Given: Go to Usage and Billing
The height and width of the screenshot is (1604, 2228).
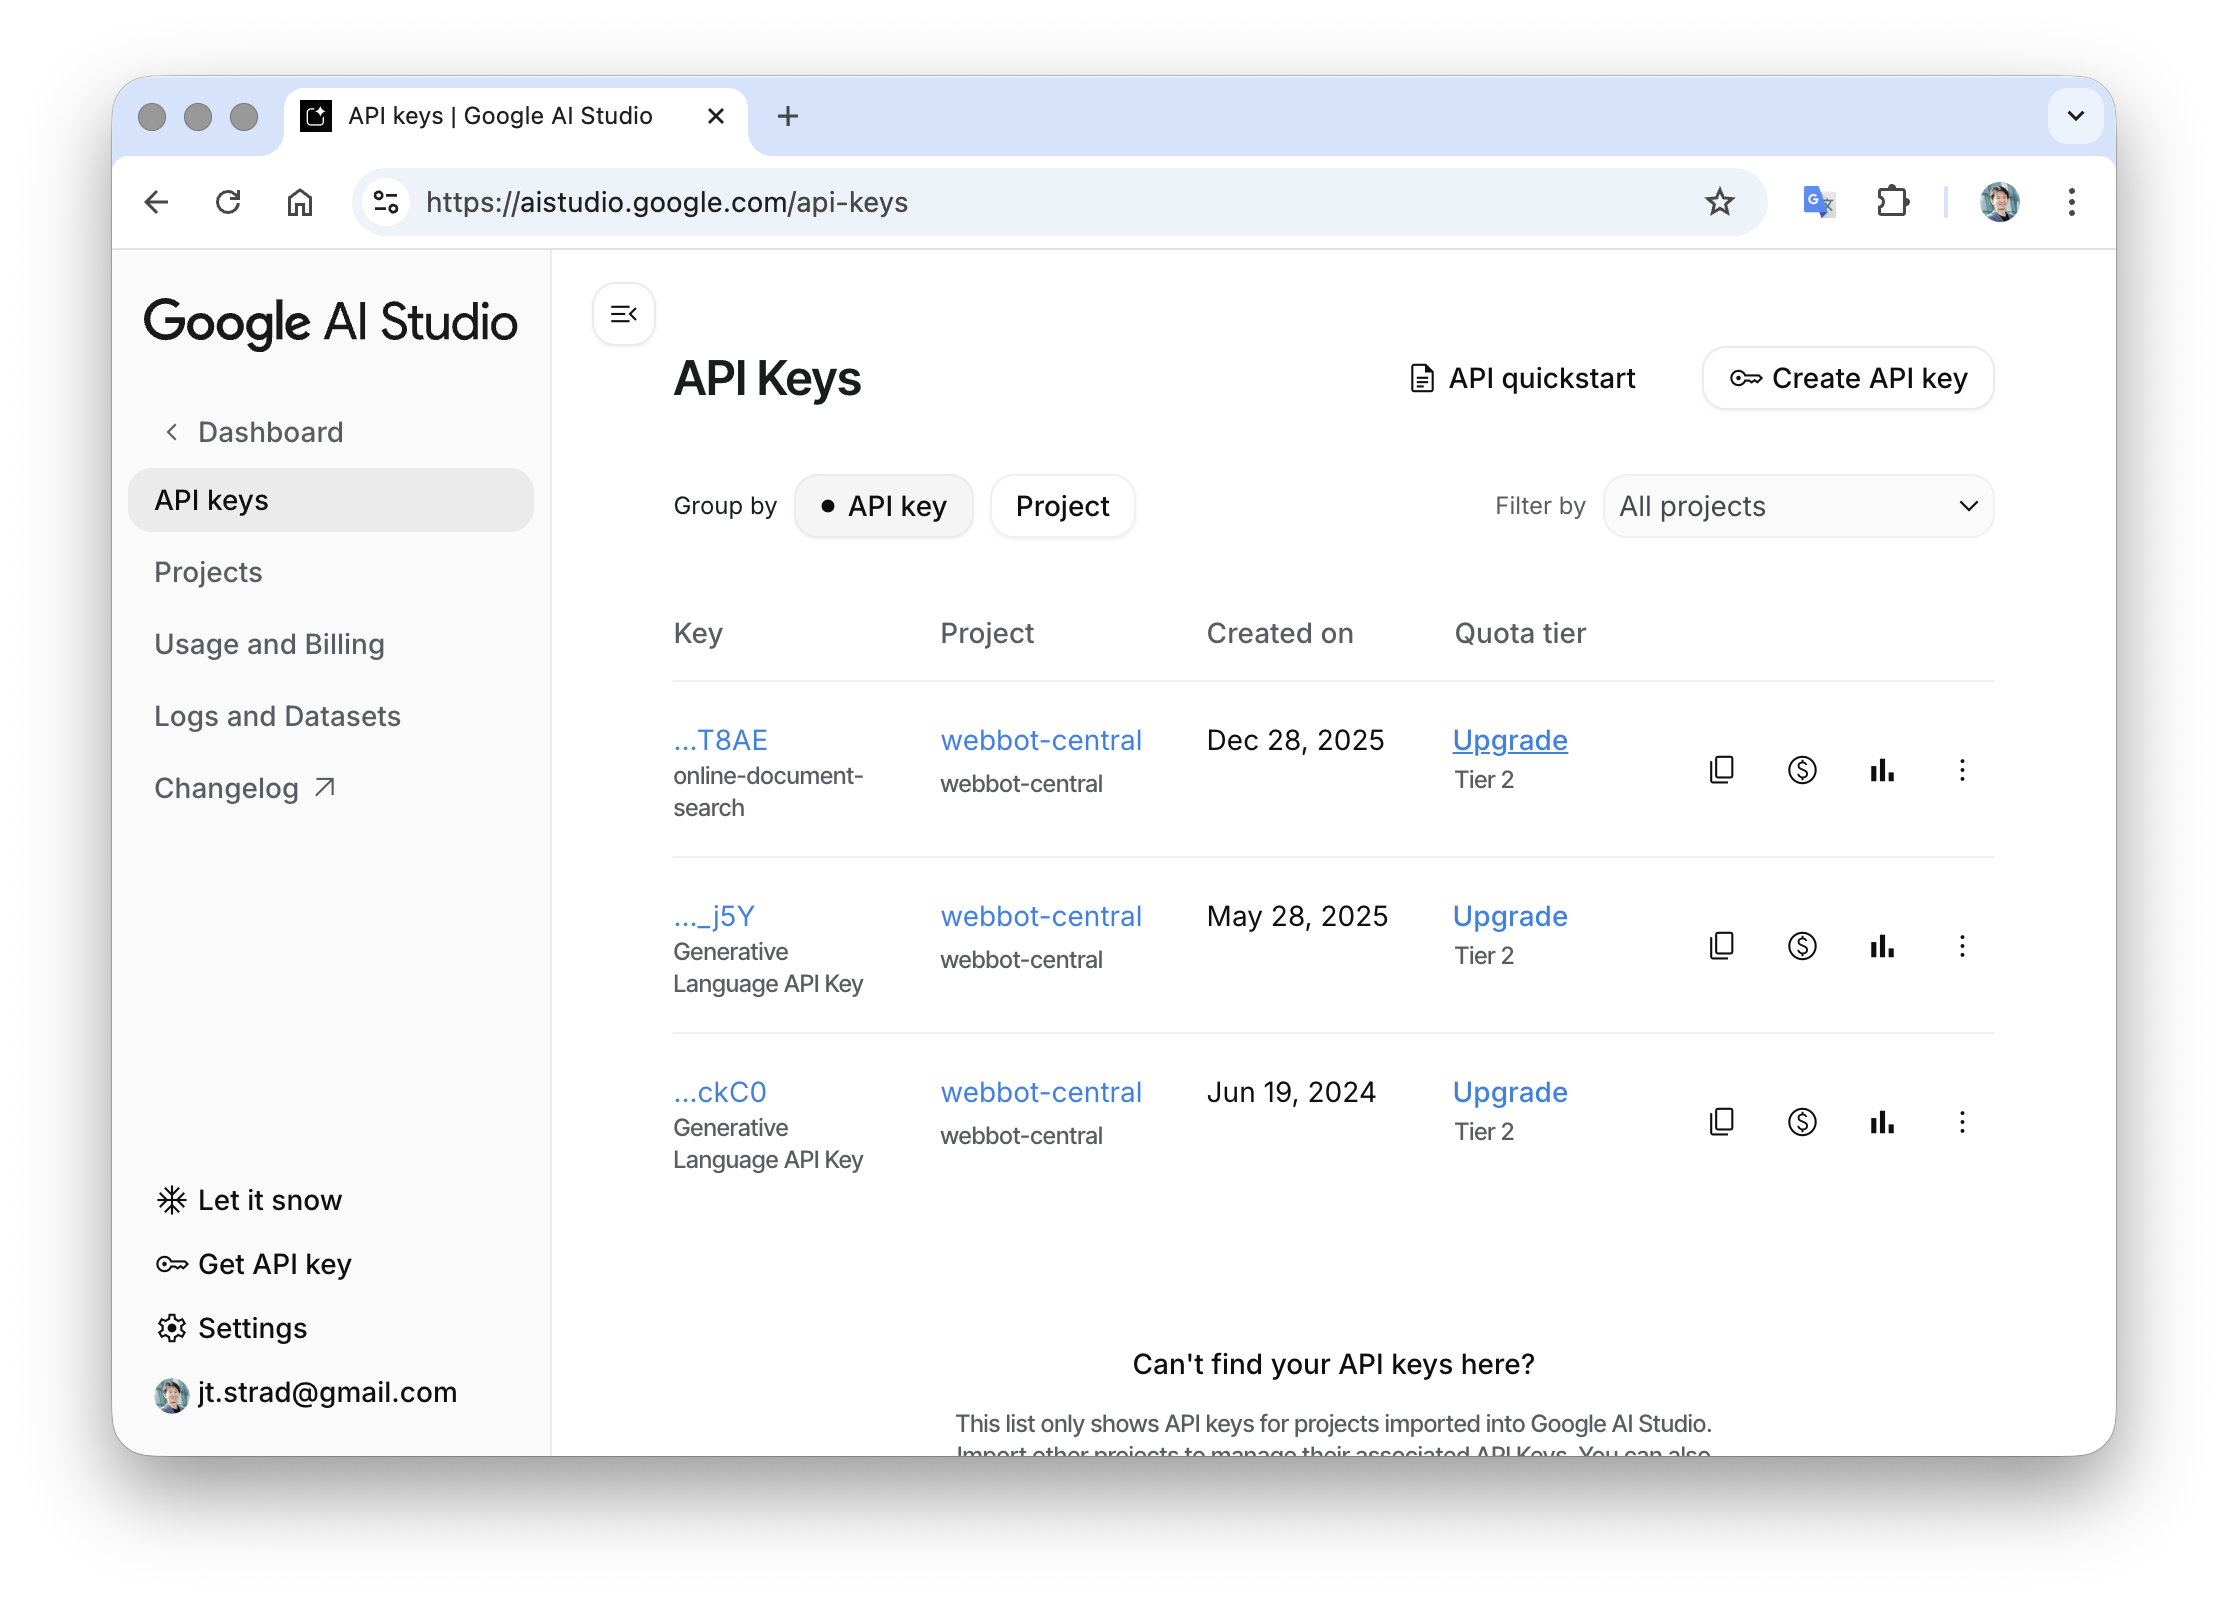Looking at the screenshot, I should point(269,644).
